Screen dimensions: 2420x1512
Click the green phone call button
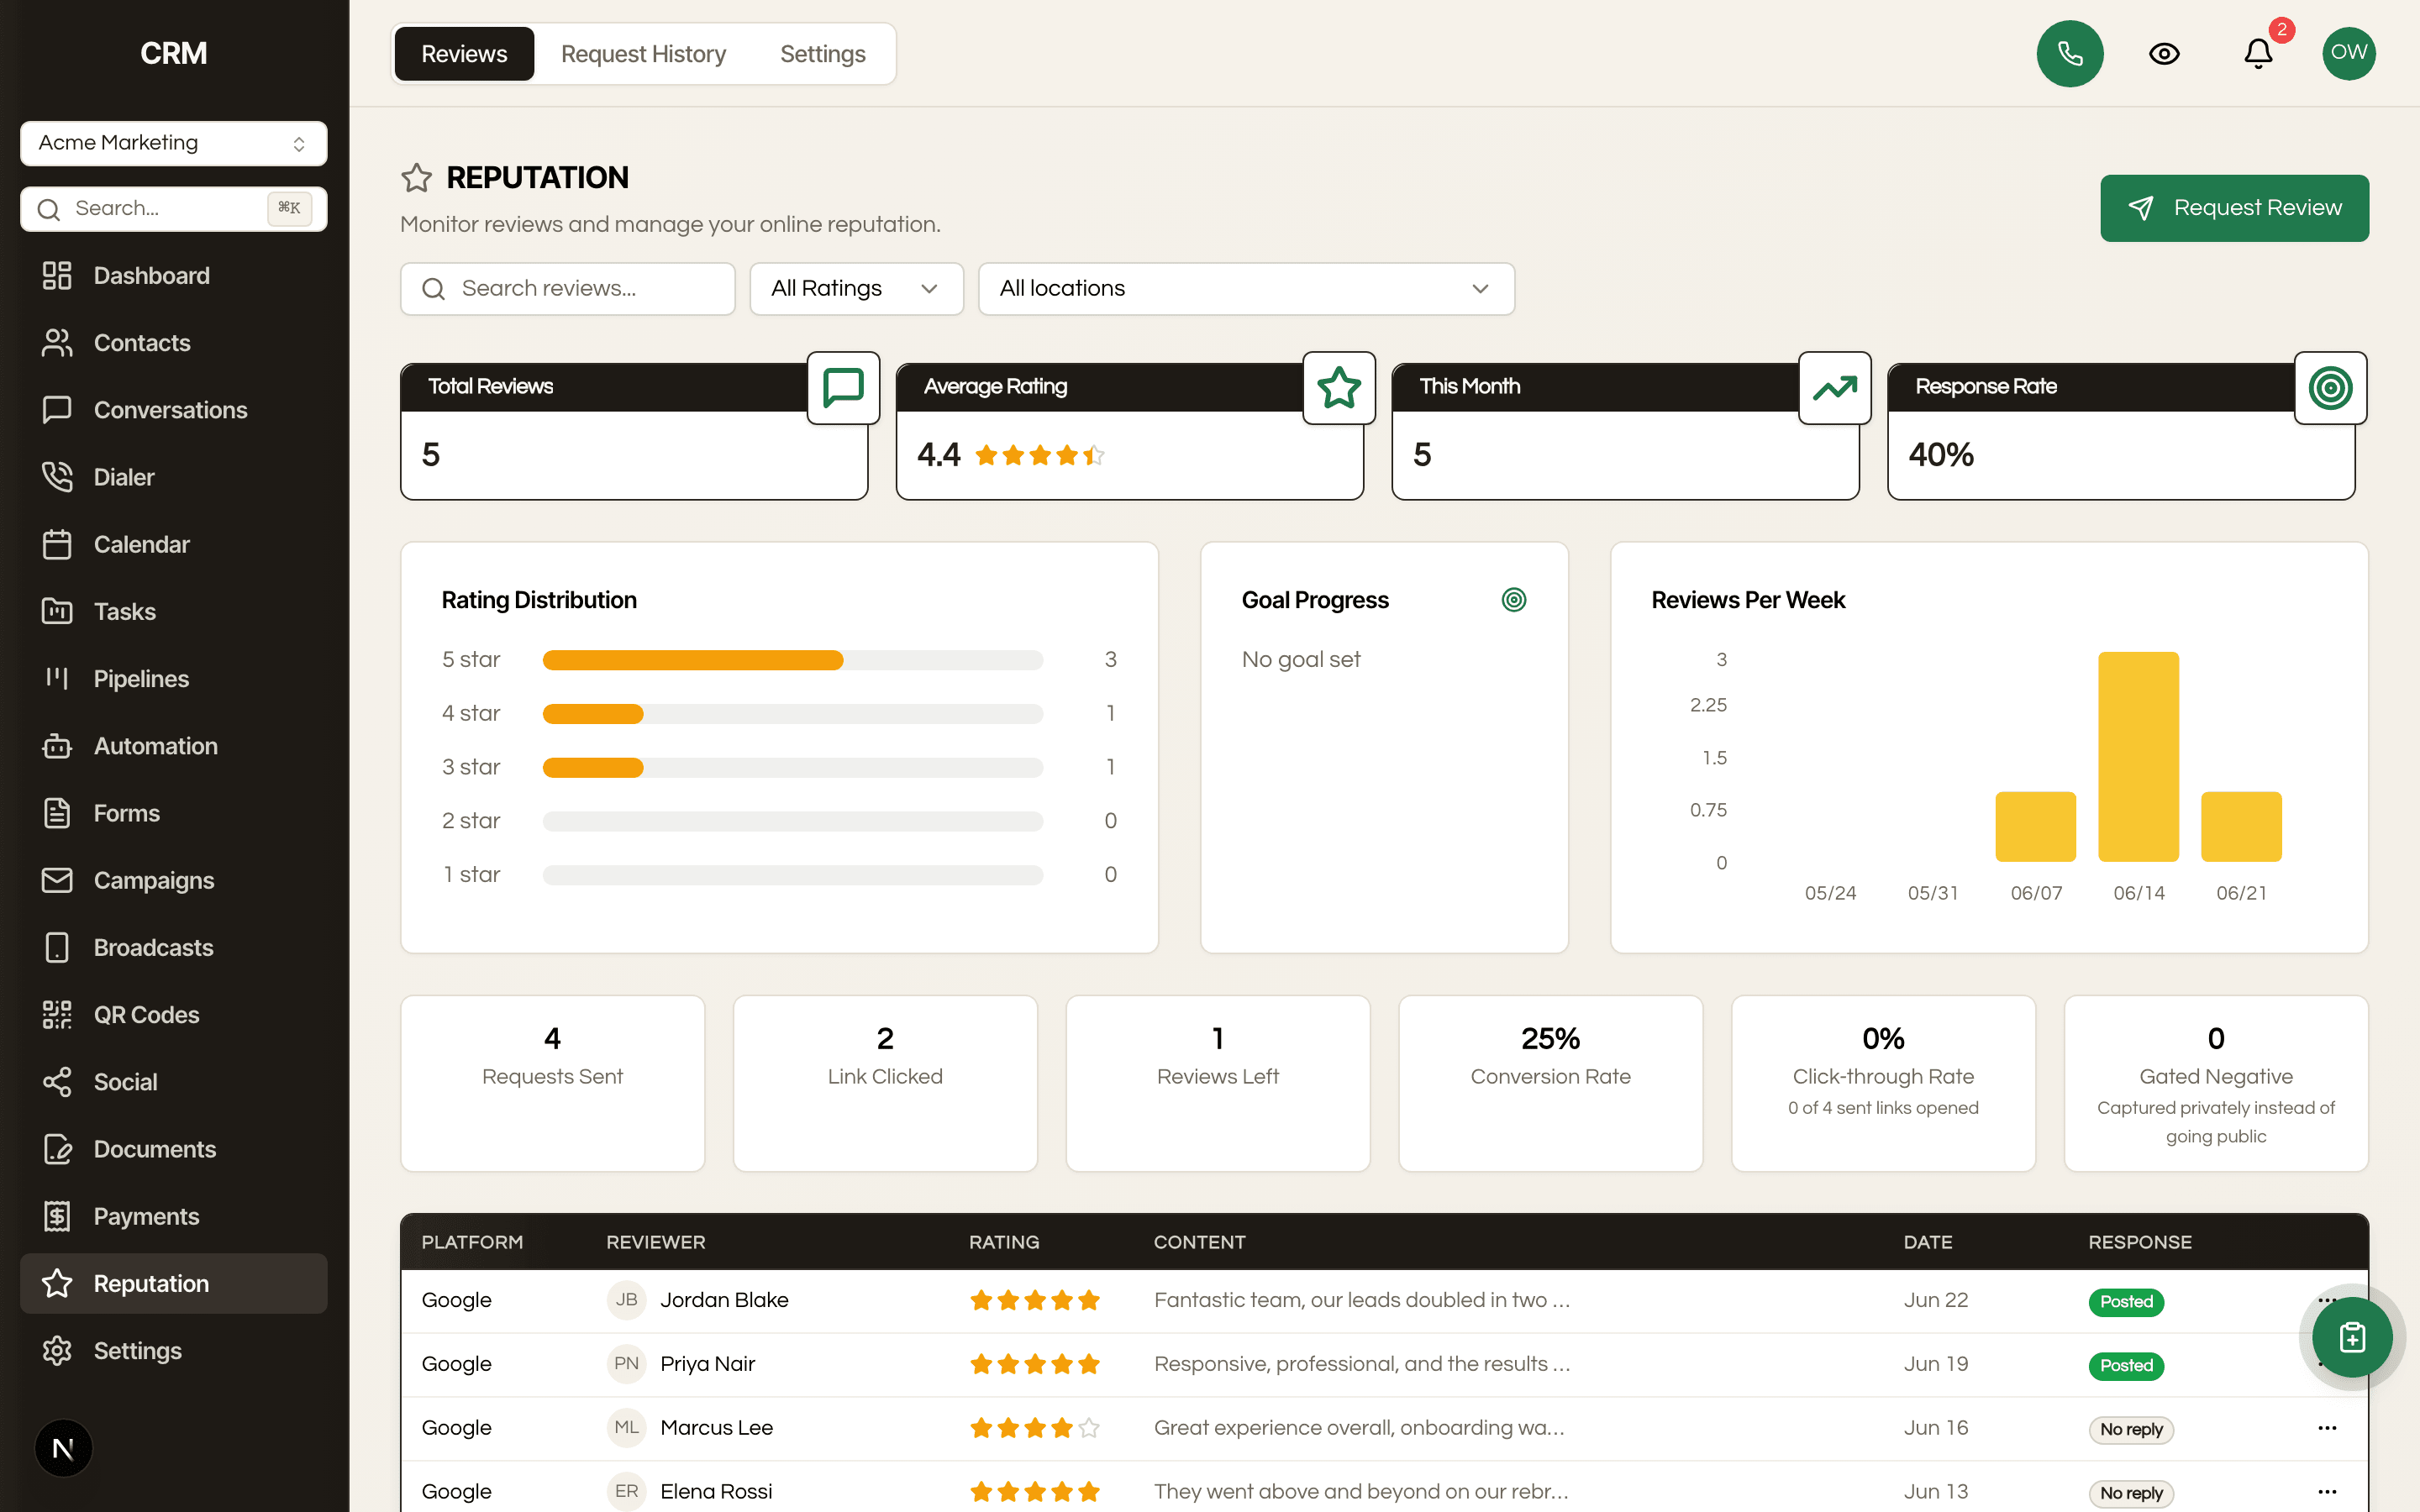pyautogui.click(x=2070, y=53)
